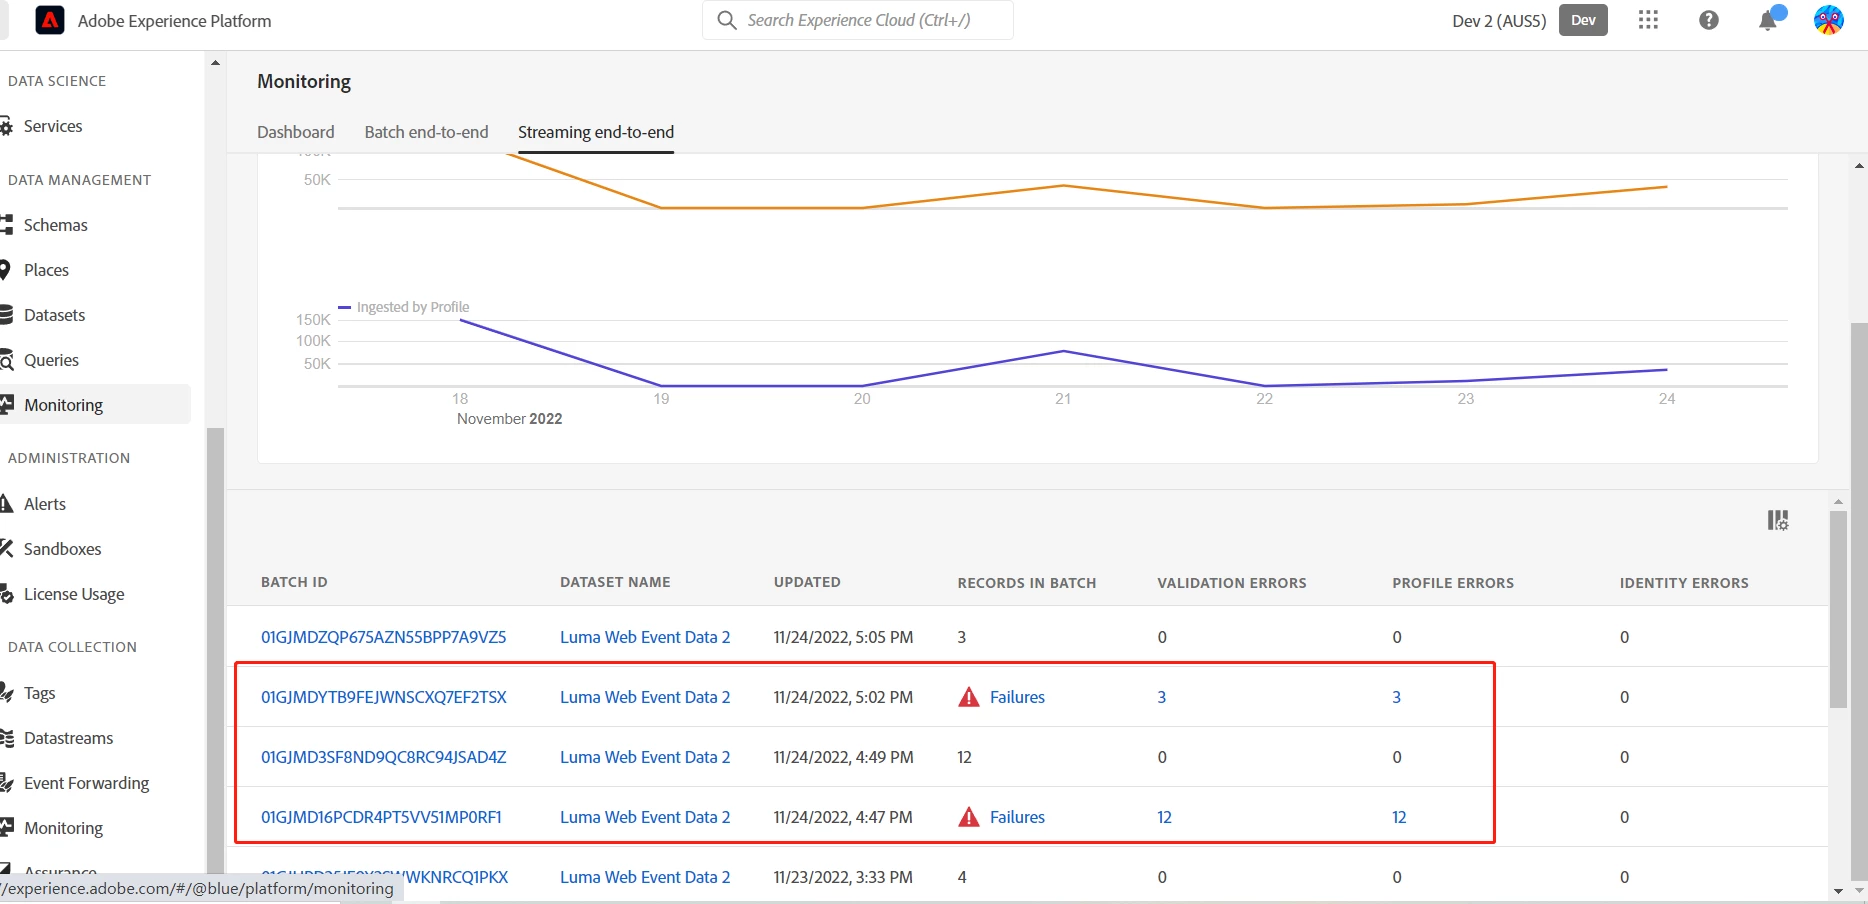Click the Dev 2 (AUSS) sandbox name
This screenshot has height=904, width=1868.
coord(1499,20)
